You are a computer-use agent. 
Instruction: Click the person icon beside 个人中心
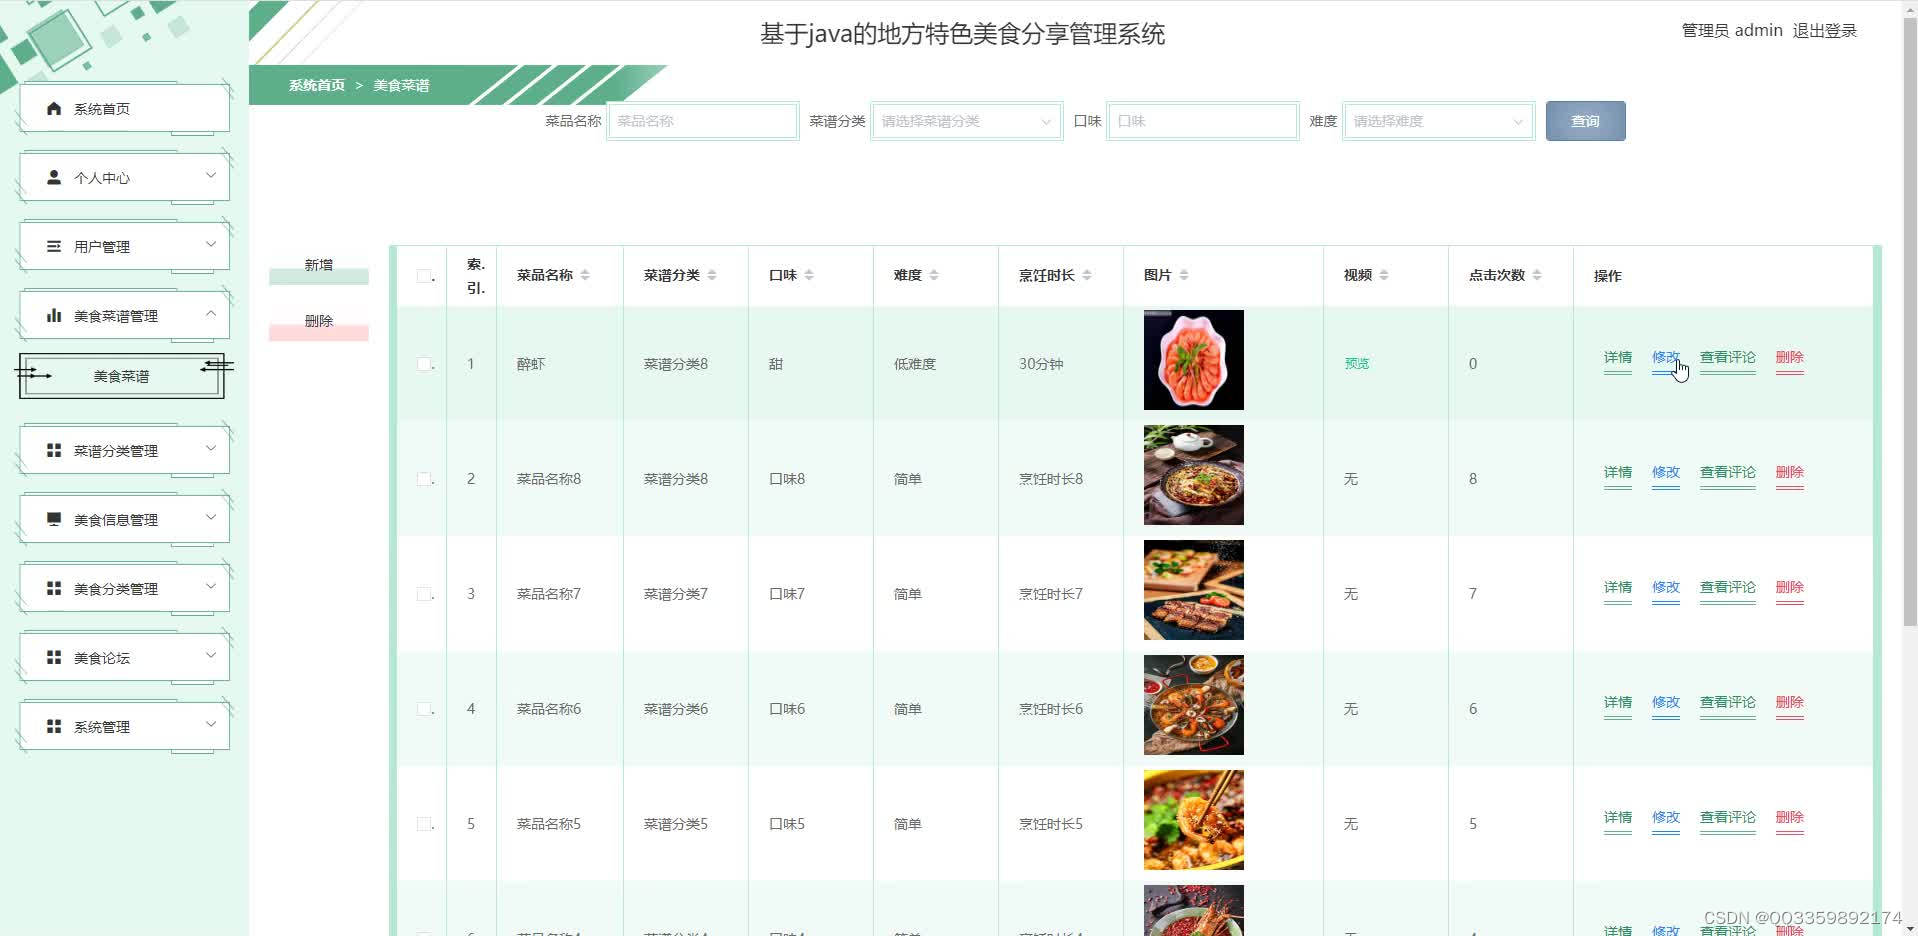tap(54, 177)
